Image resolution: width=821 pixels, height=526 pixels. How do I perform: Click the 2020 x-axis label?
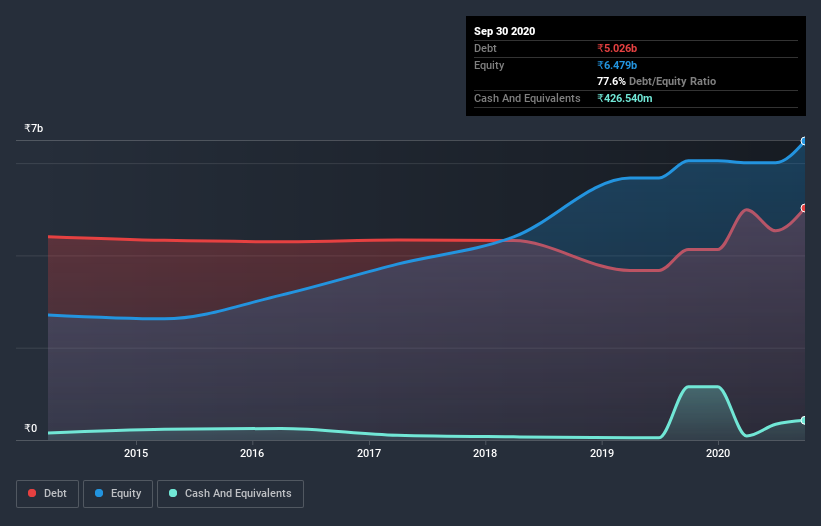tap(718, 453)
